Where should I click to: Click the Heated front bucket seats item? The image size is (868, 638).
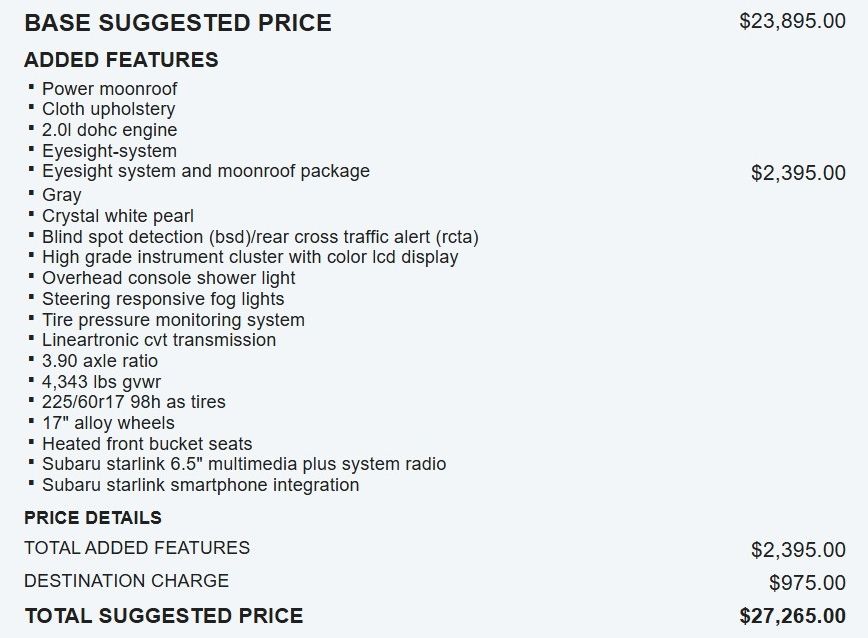pos(147,444)
